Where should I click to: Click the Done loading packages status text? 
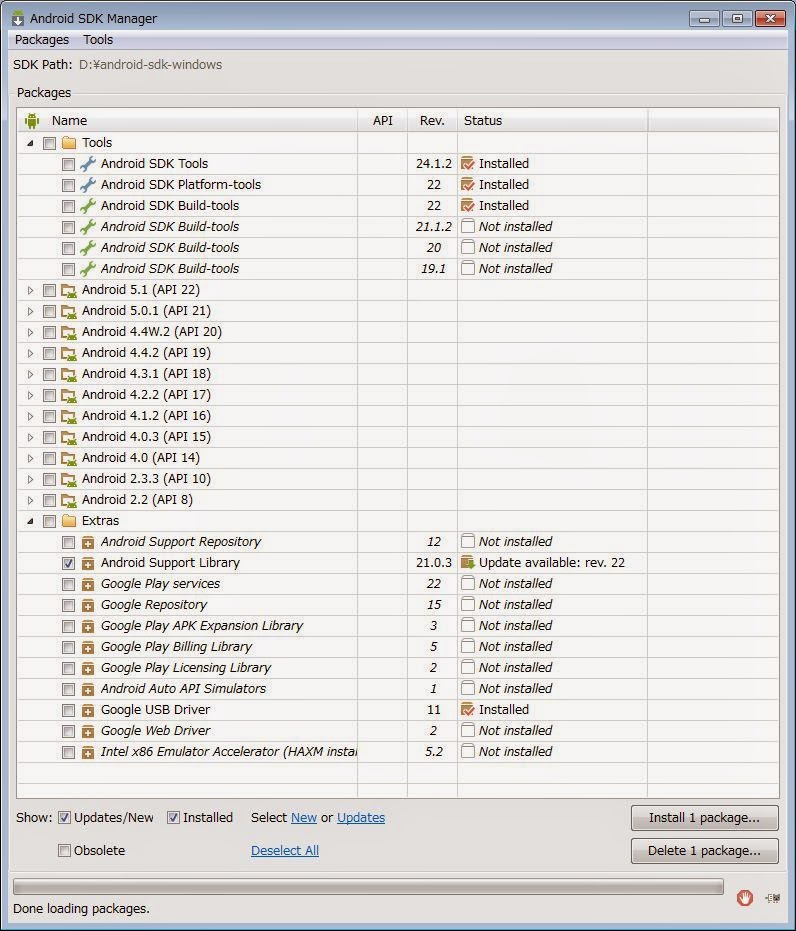point(81,909)
